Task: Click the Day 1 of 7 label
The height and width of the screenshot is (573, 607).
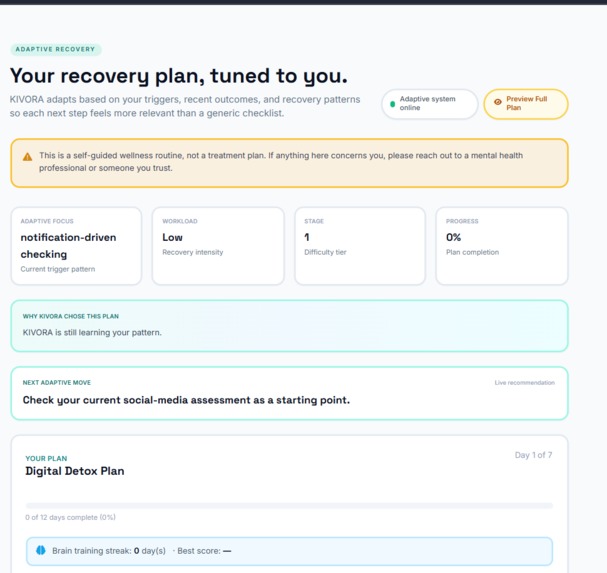Action: [533, 455]
